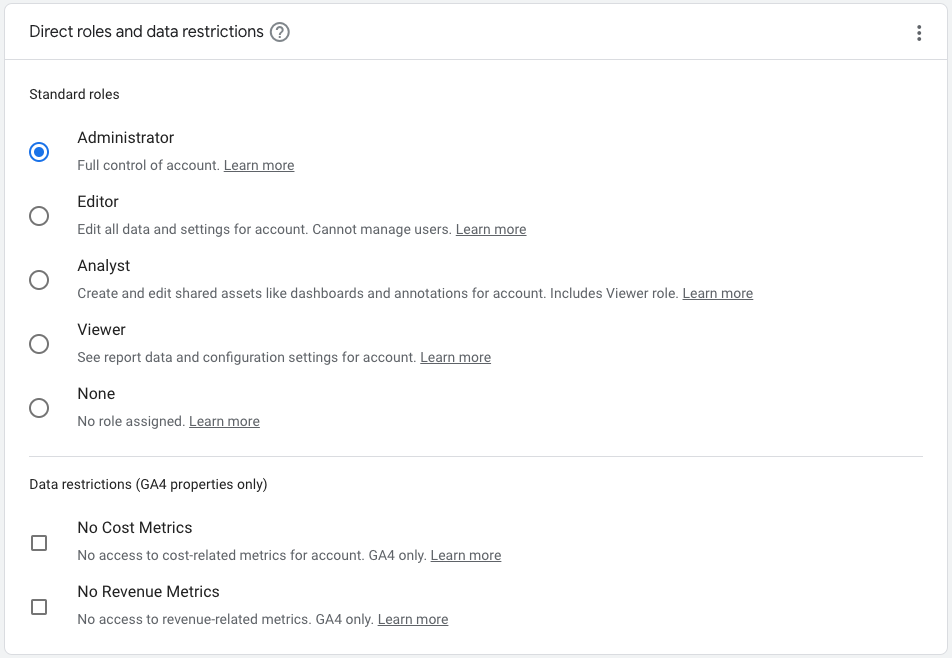
Task: Choose the Analyst role radio button
Action: click(x=39, y=280)
